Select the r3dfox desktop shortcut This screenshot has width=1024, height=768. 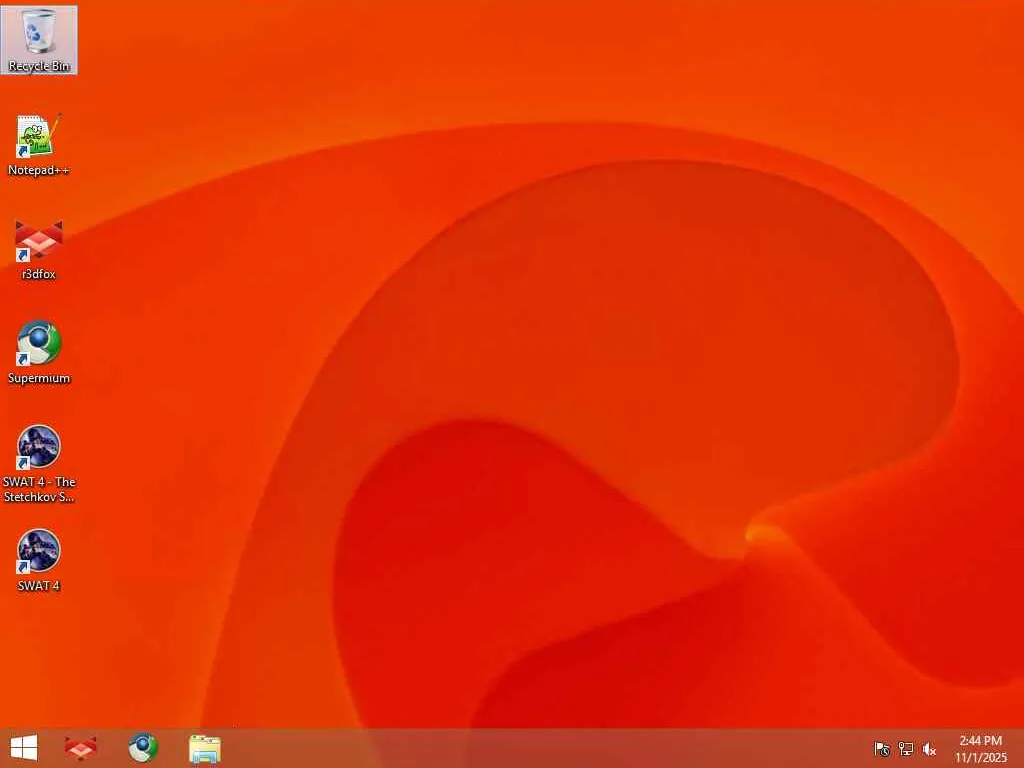(x=39, y=249)
